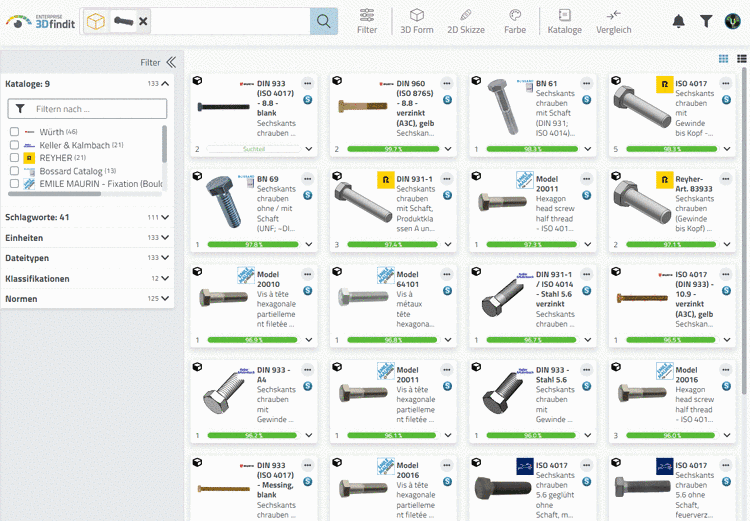750x521 pixels.
Task: Expand the Schlagworte filter section
Action: tap(165, 217)
